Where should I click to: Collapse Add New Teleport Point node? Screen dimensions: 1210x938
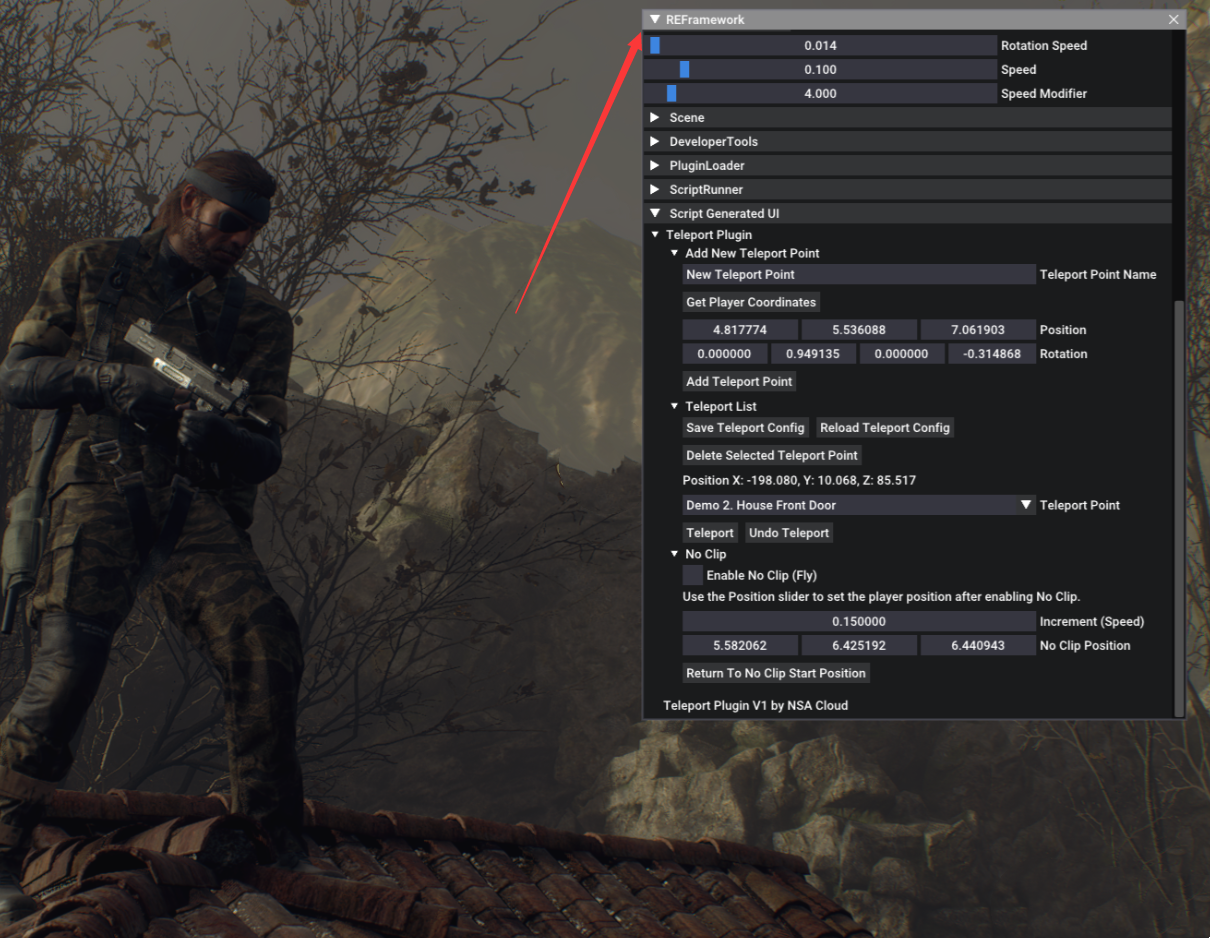coord(674,254)
